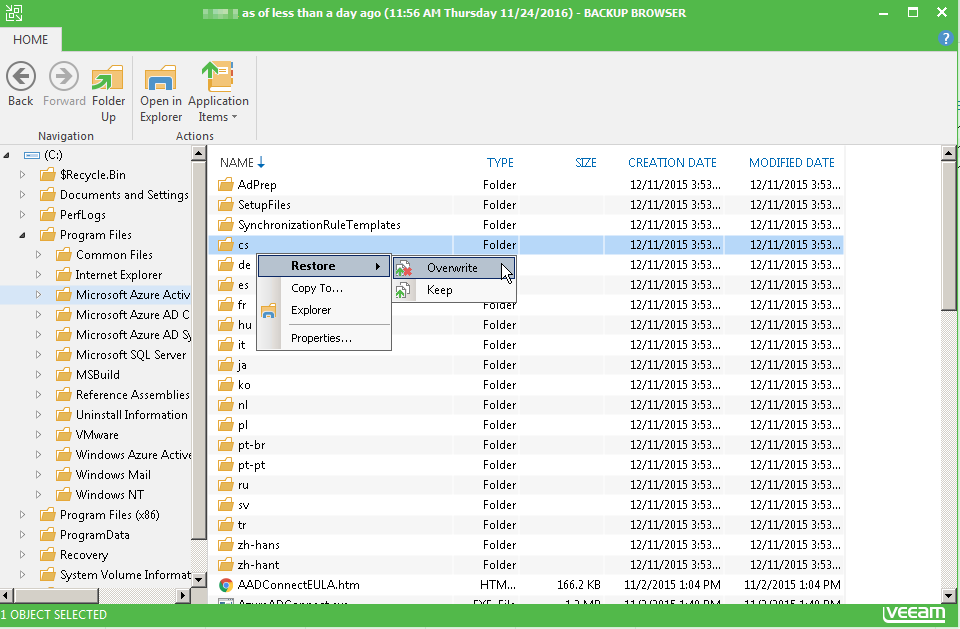This screenshot has width=960, height=629.
Task: Expand Internet Explorer tree node
Action: click(x=39, y=274)
